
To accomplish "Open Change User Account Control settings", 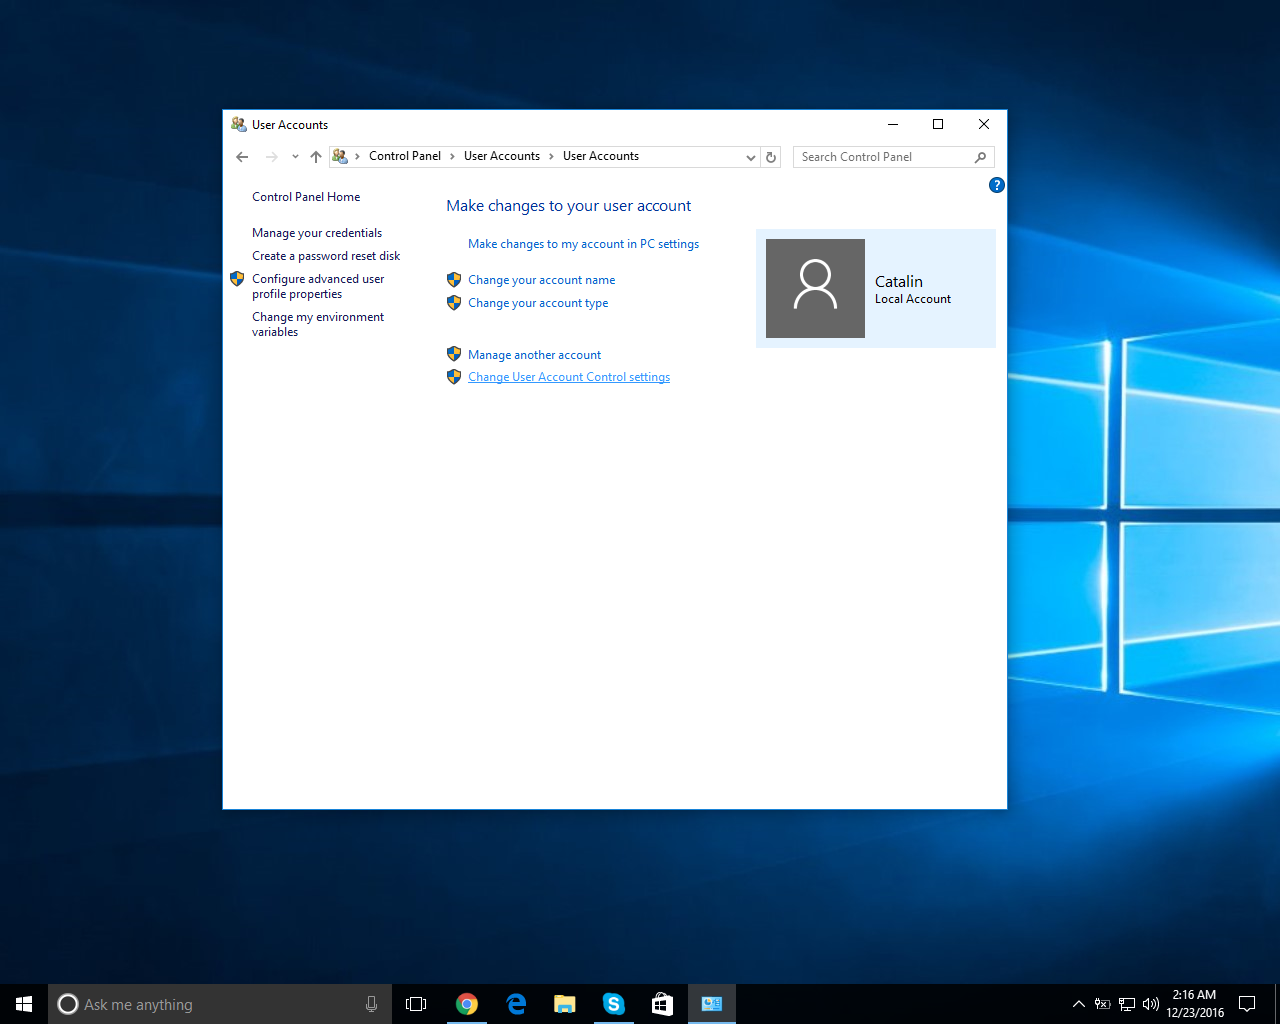I will point(569,377).
